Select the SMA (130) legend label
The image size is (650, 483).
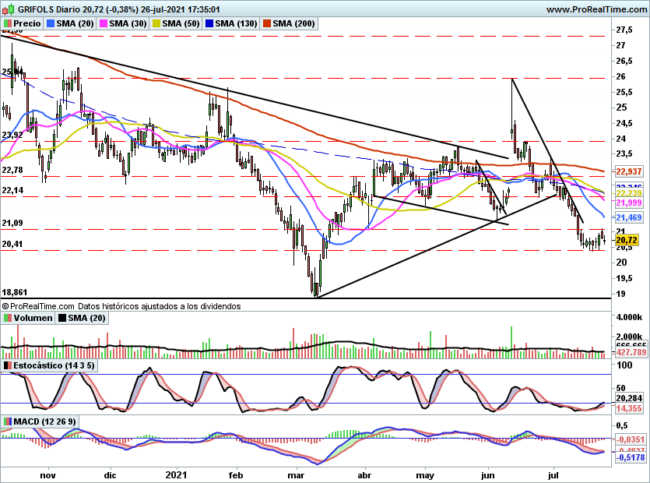click(236, 24)
